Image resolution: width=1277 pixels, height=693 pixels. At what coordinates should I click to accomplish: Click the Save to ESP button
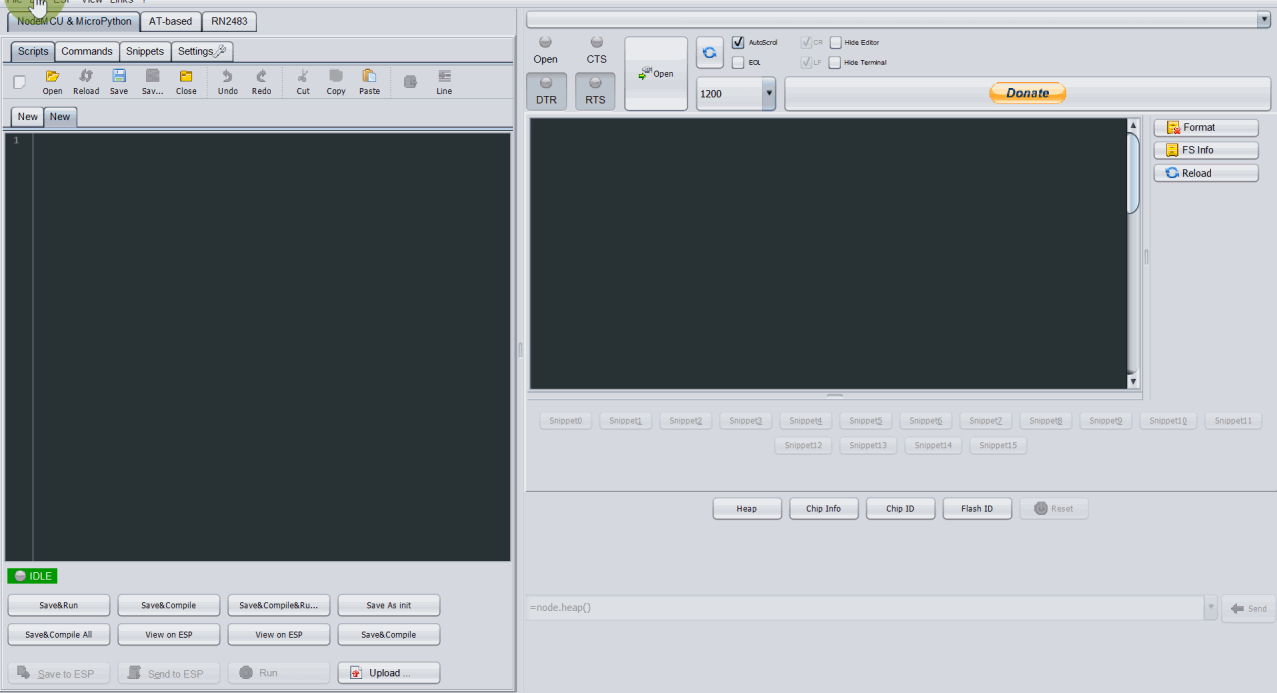pyautogui.click(x=59, y=673)
